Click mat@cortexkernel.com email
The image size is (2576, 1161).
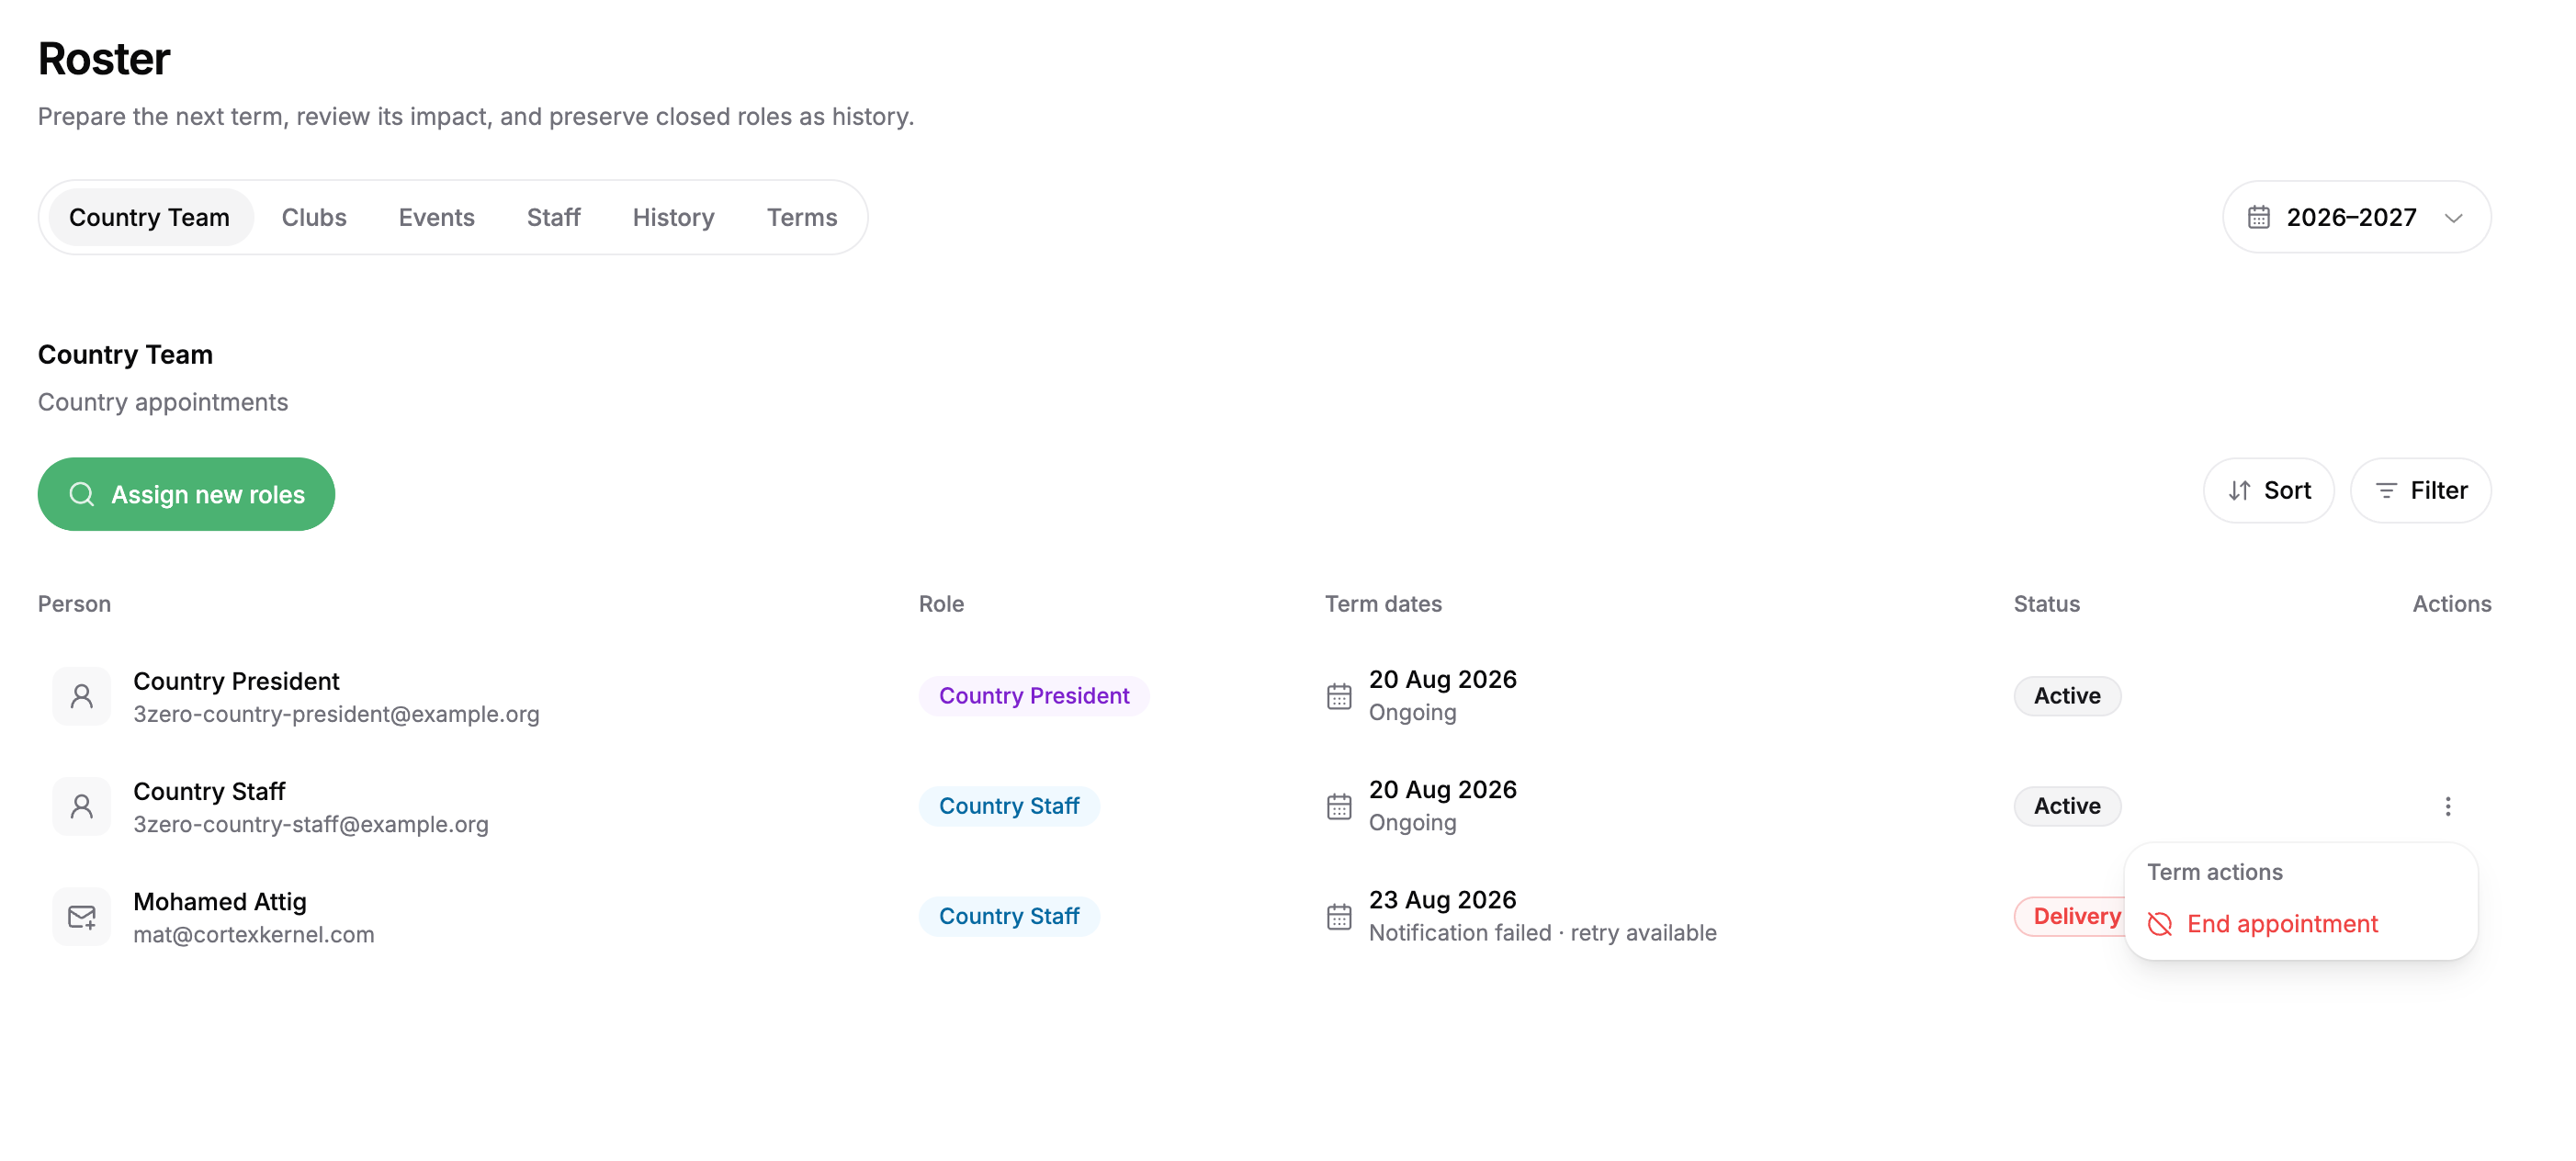(254, 934)
